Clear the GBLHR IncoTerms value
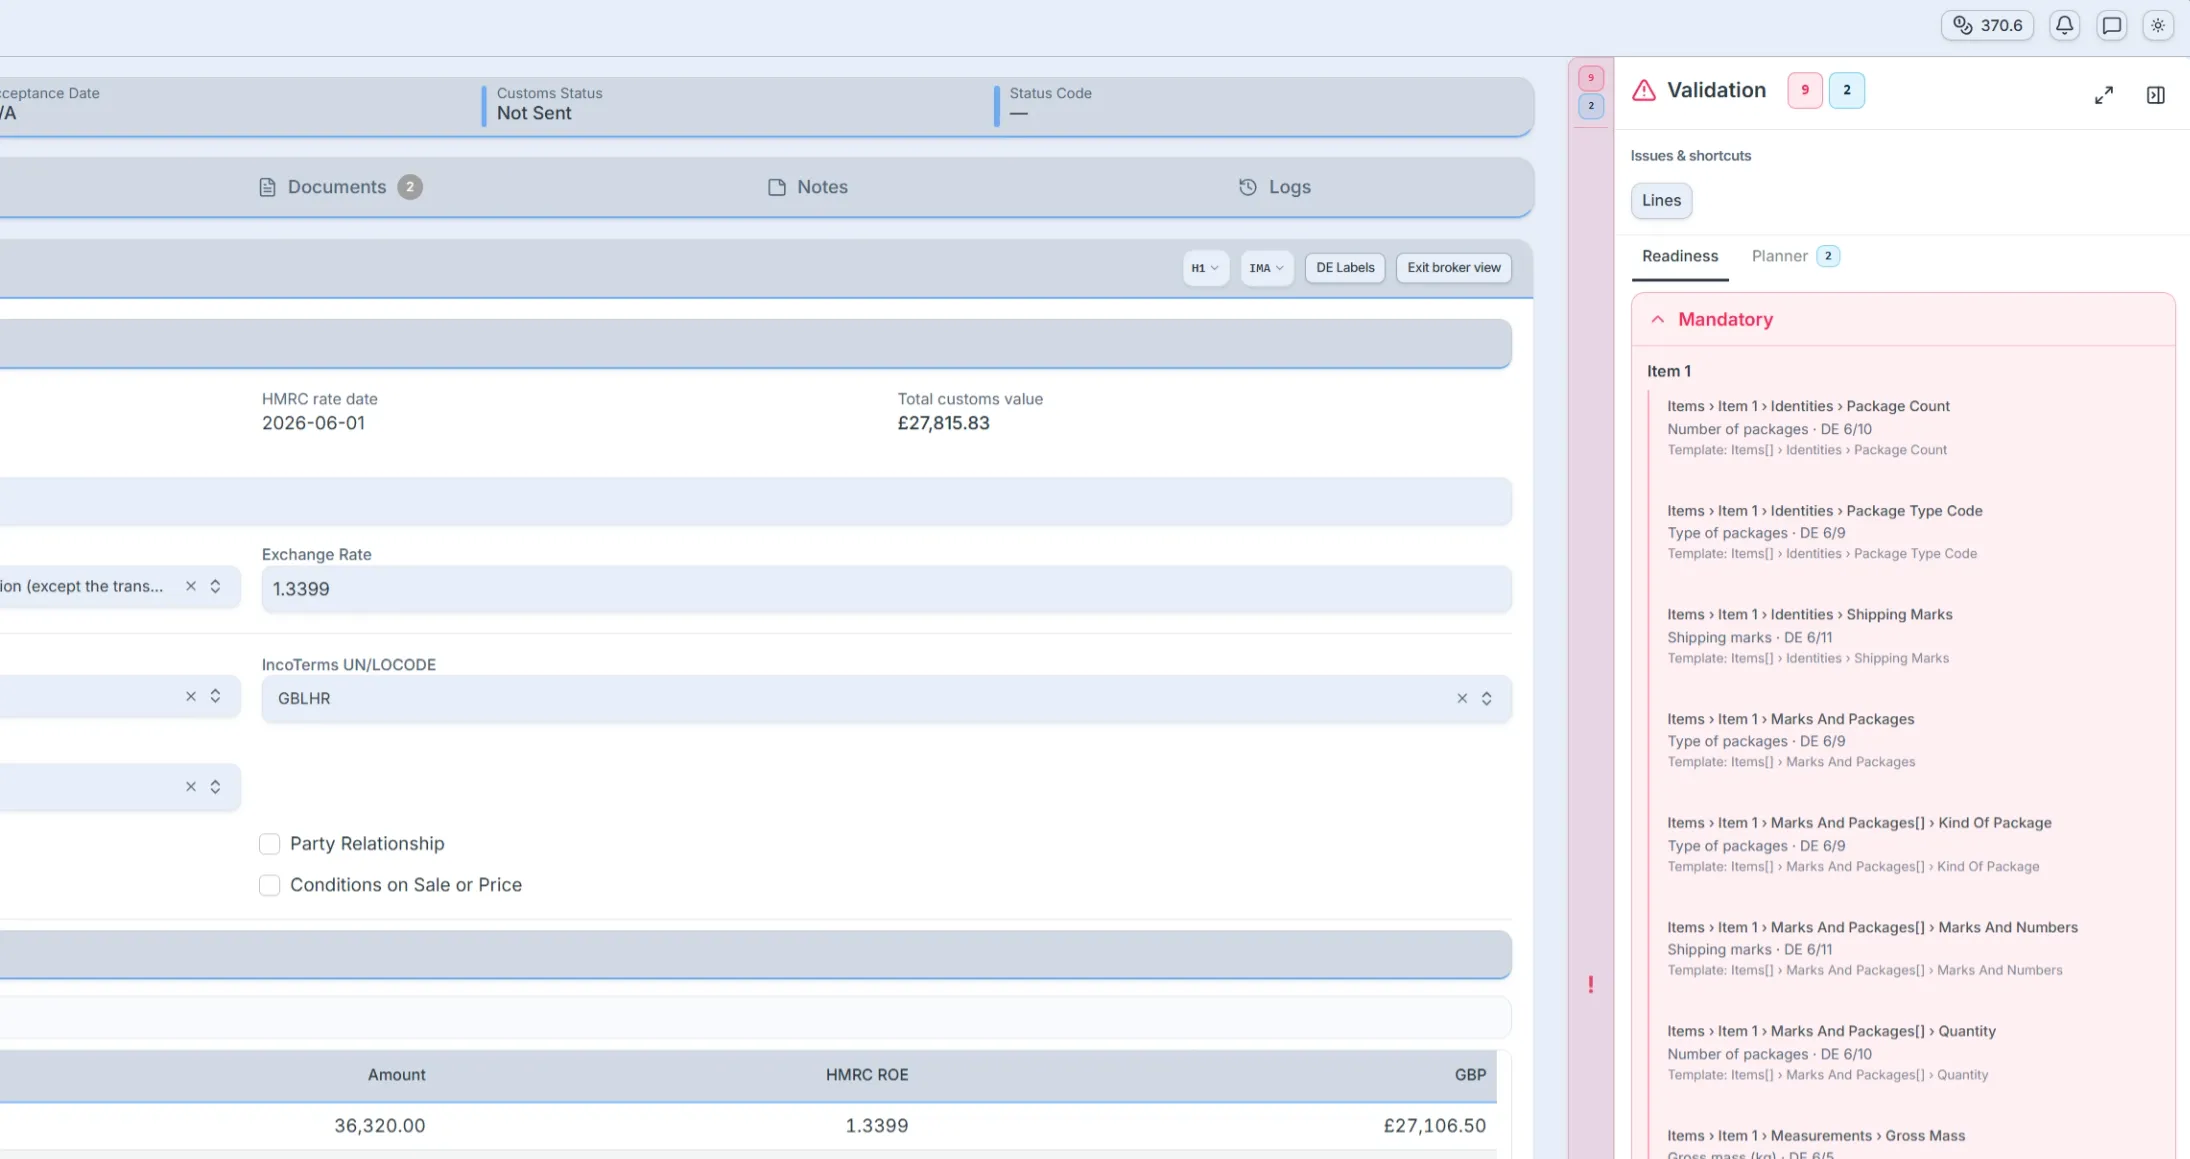Viewport: 2190px width, 1159px height. pyautogui.click(x=1462, y=699)
